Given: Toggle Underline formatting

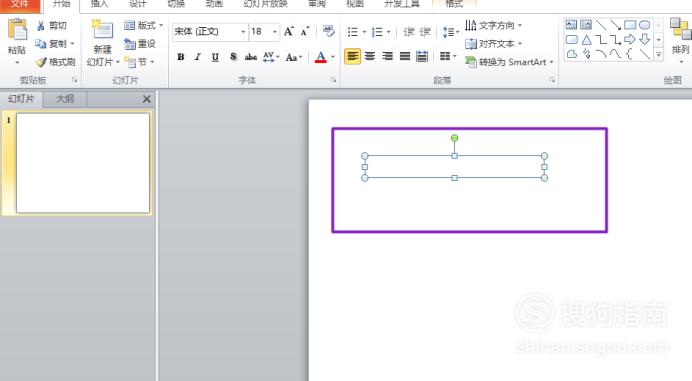Looking at the screenshot, I should pyautogui.click(x=215, y=57).
